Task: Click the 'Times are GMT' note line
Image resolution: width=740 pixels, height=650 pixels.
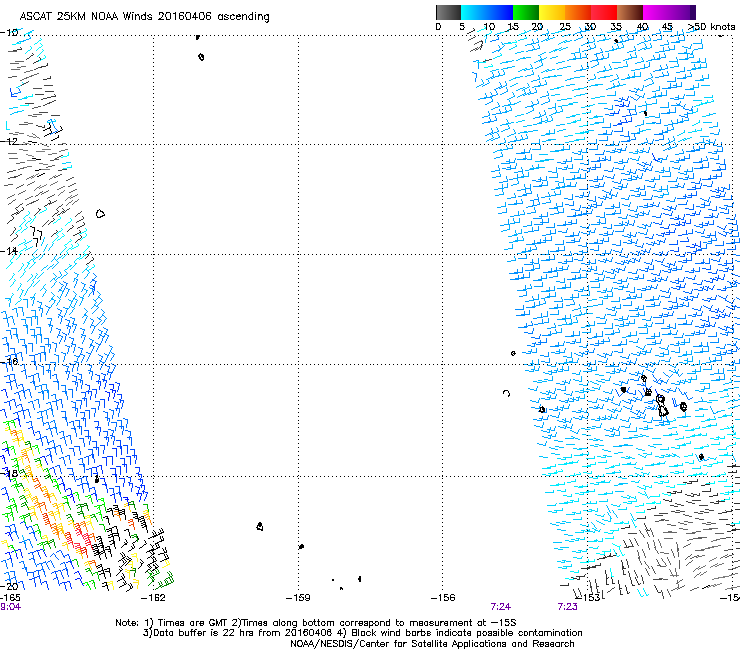Action: [316, 623]
